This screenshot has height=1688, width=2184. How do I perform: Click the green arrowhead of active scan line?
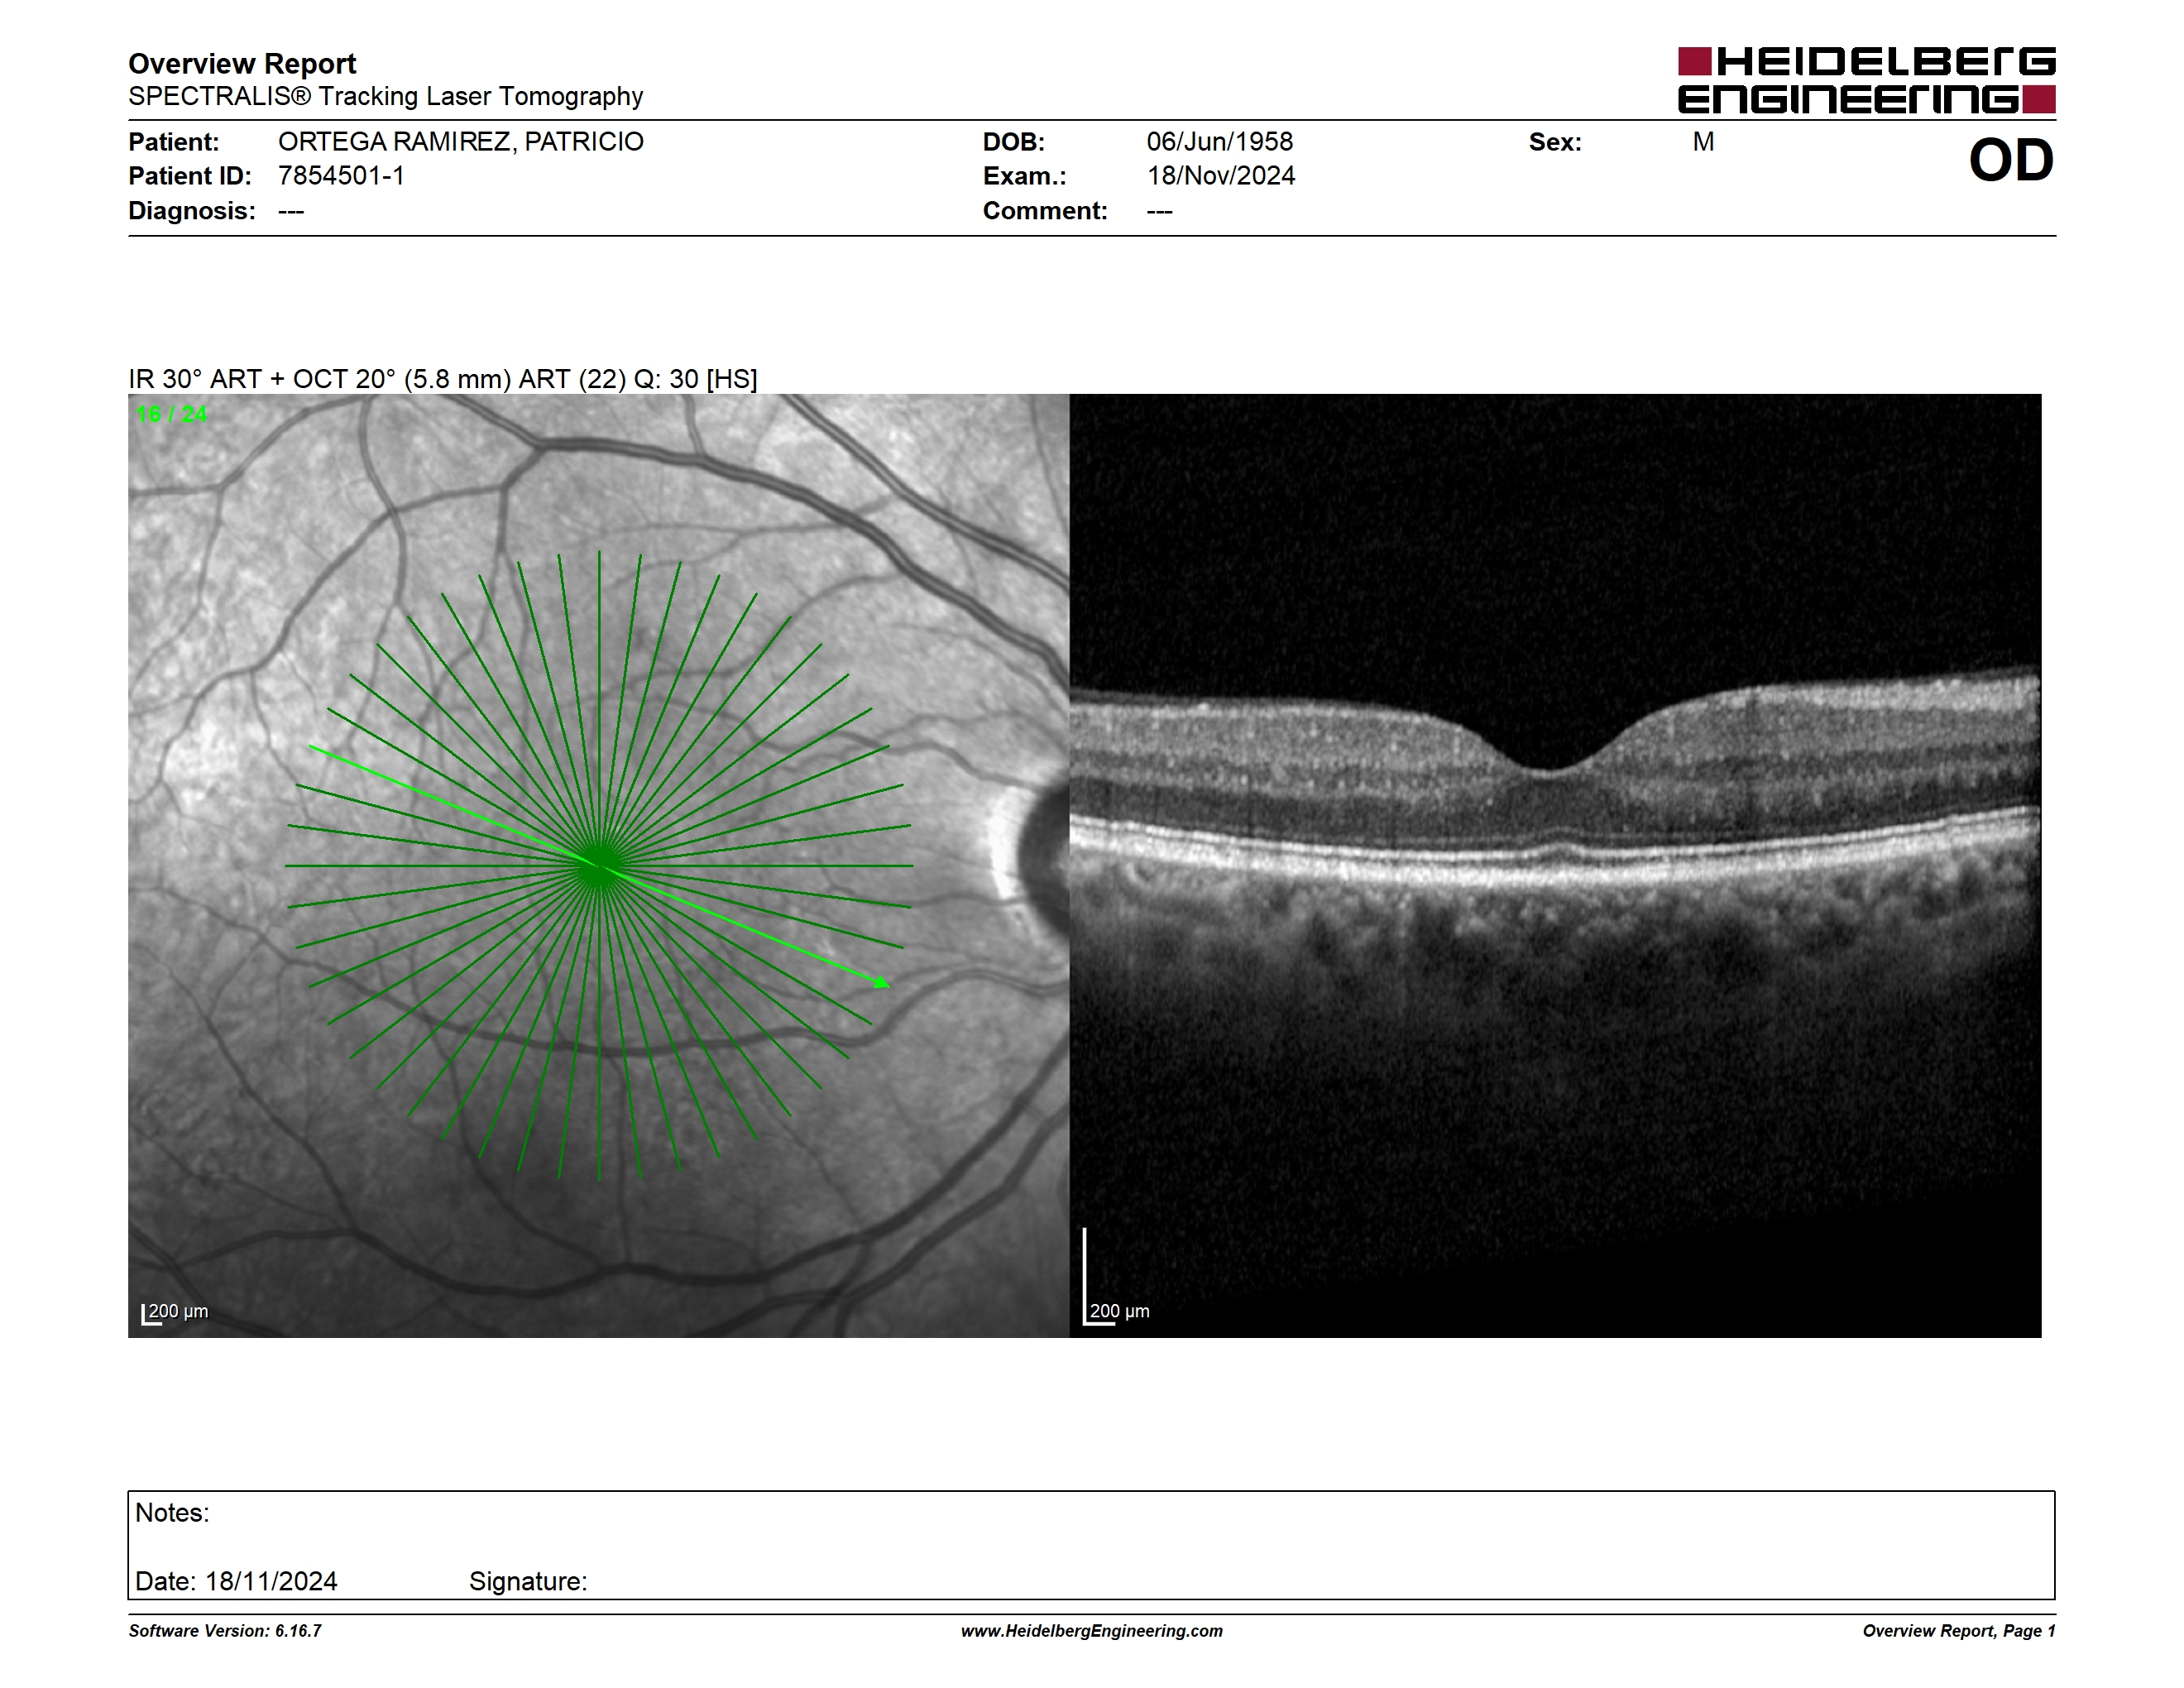pyautogui.click(x=881, y=983)
